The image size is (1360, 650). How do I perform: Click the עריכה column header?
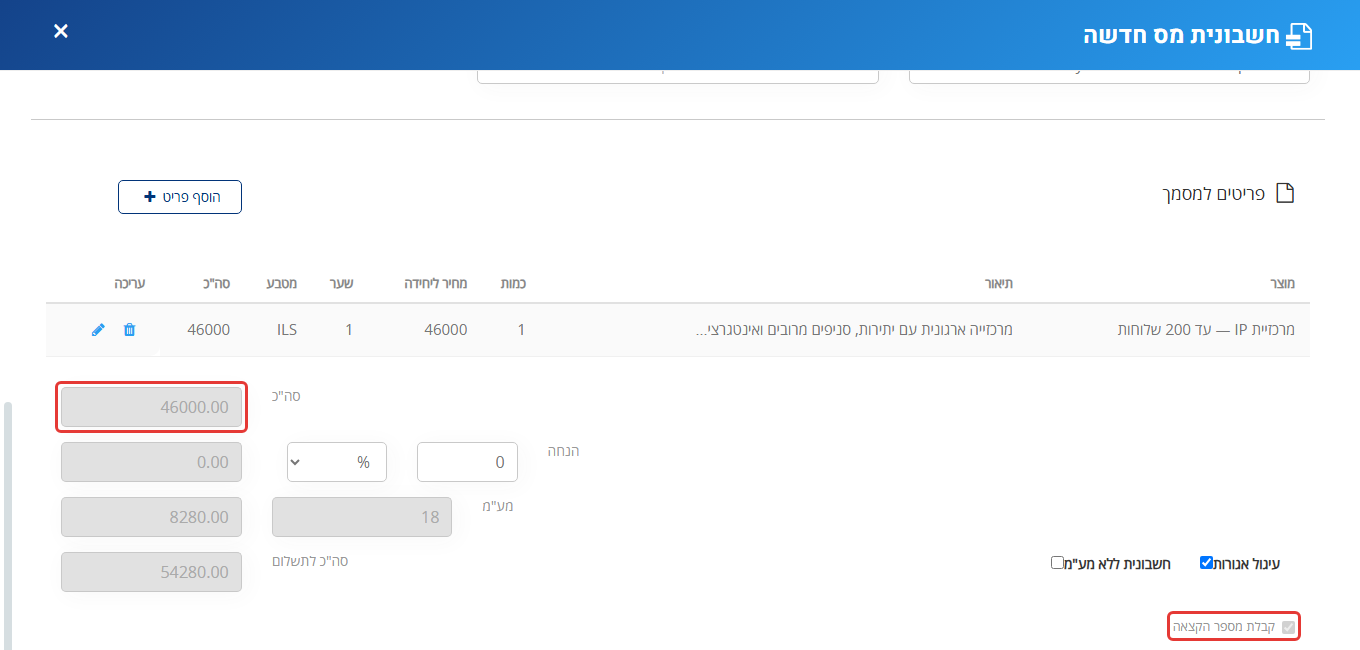[x=129, y=283]
